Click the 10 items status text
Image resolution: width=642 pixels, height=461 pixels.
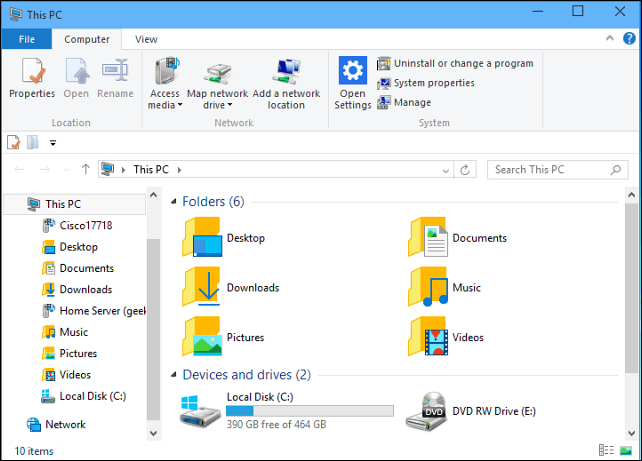point(34,451)
